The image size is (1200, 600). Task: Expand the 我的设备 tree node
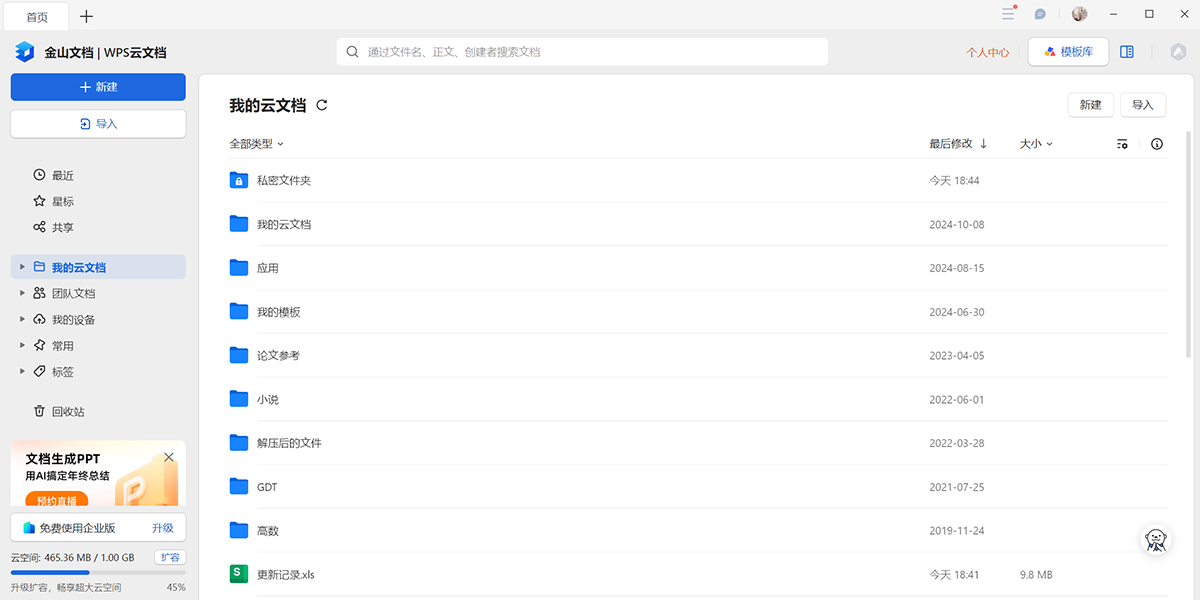tap(23, 320)
